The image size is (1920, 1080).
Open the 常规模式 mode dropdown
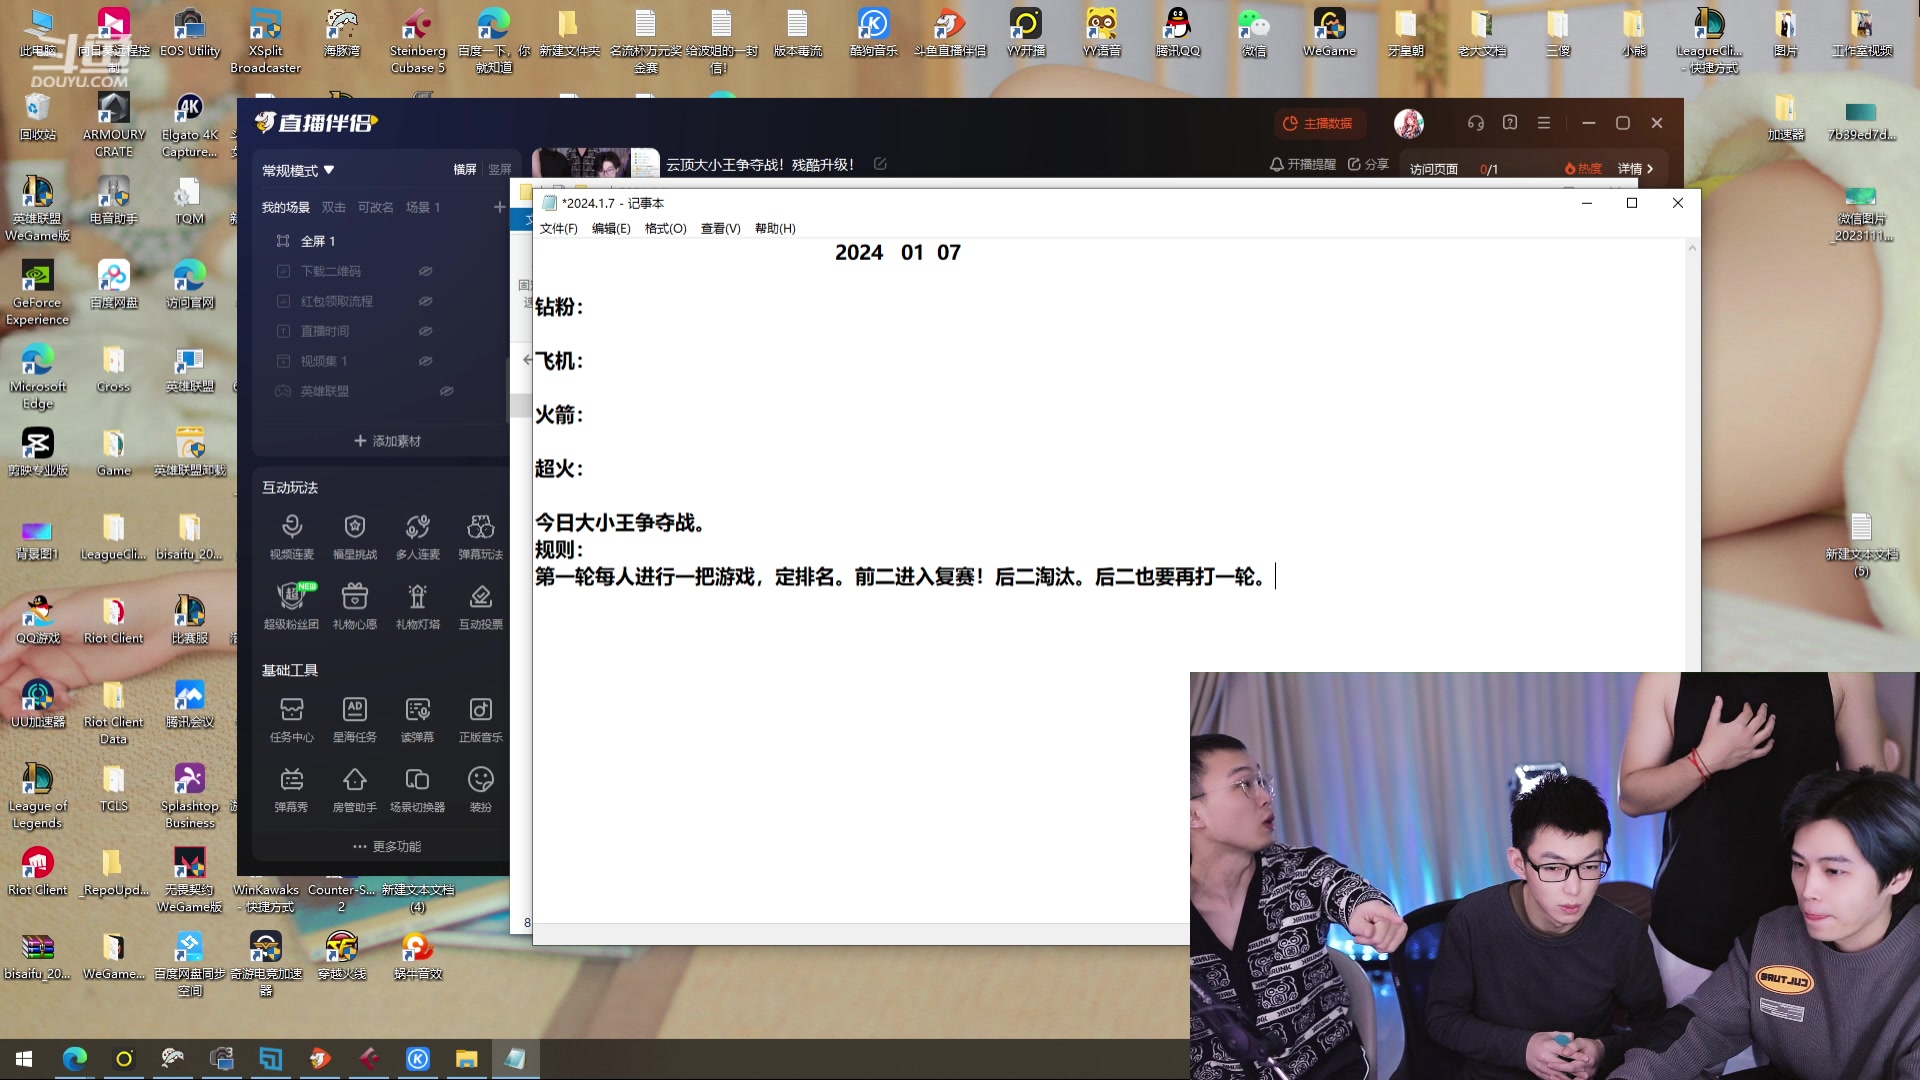(296, 170)
